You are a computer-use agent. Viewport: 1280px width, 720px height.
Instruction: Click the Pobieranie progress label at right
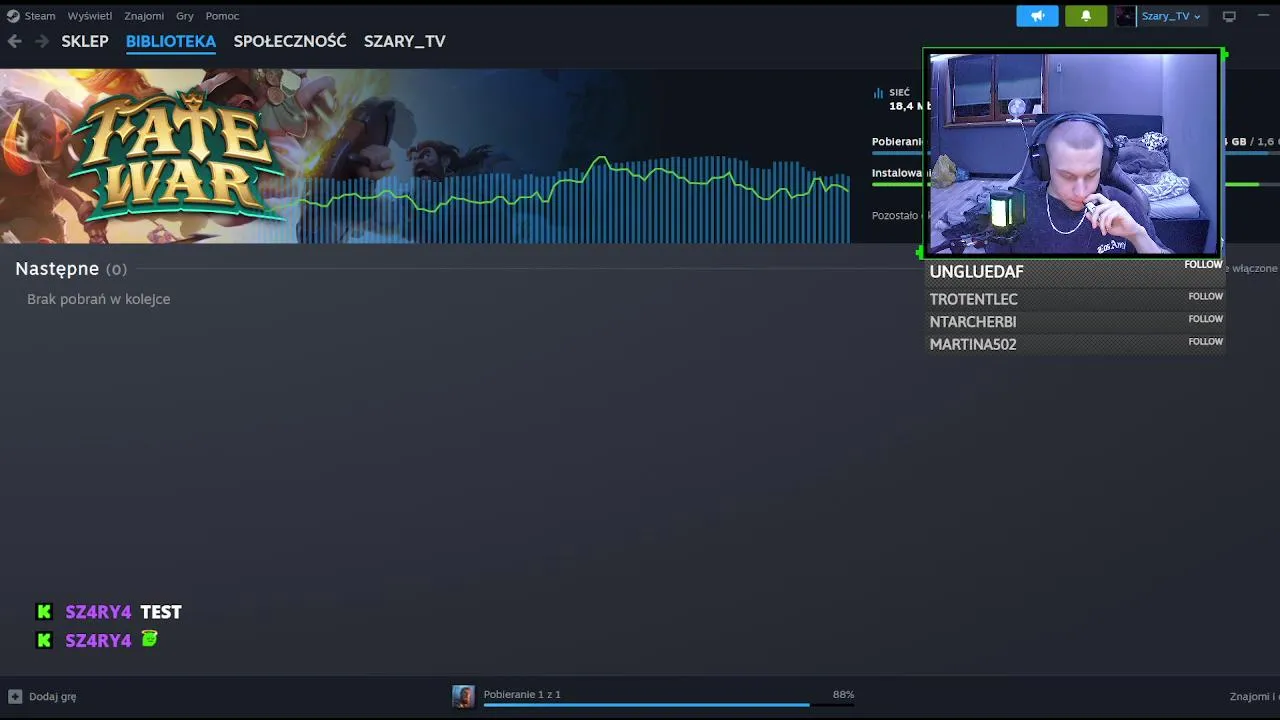click(896, 142)
